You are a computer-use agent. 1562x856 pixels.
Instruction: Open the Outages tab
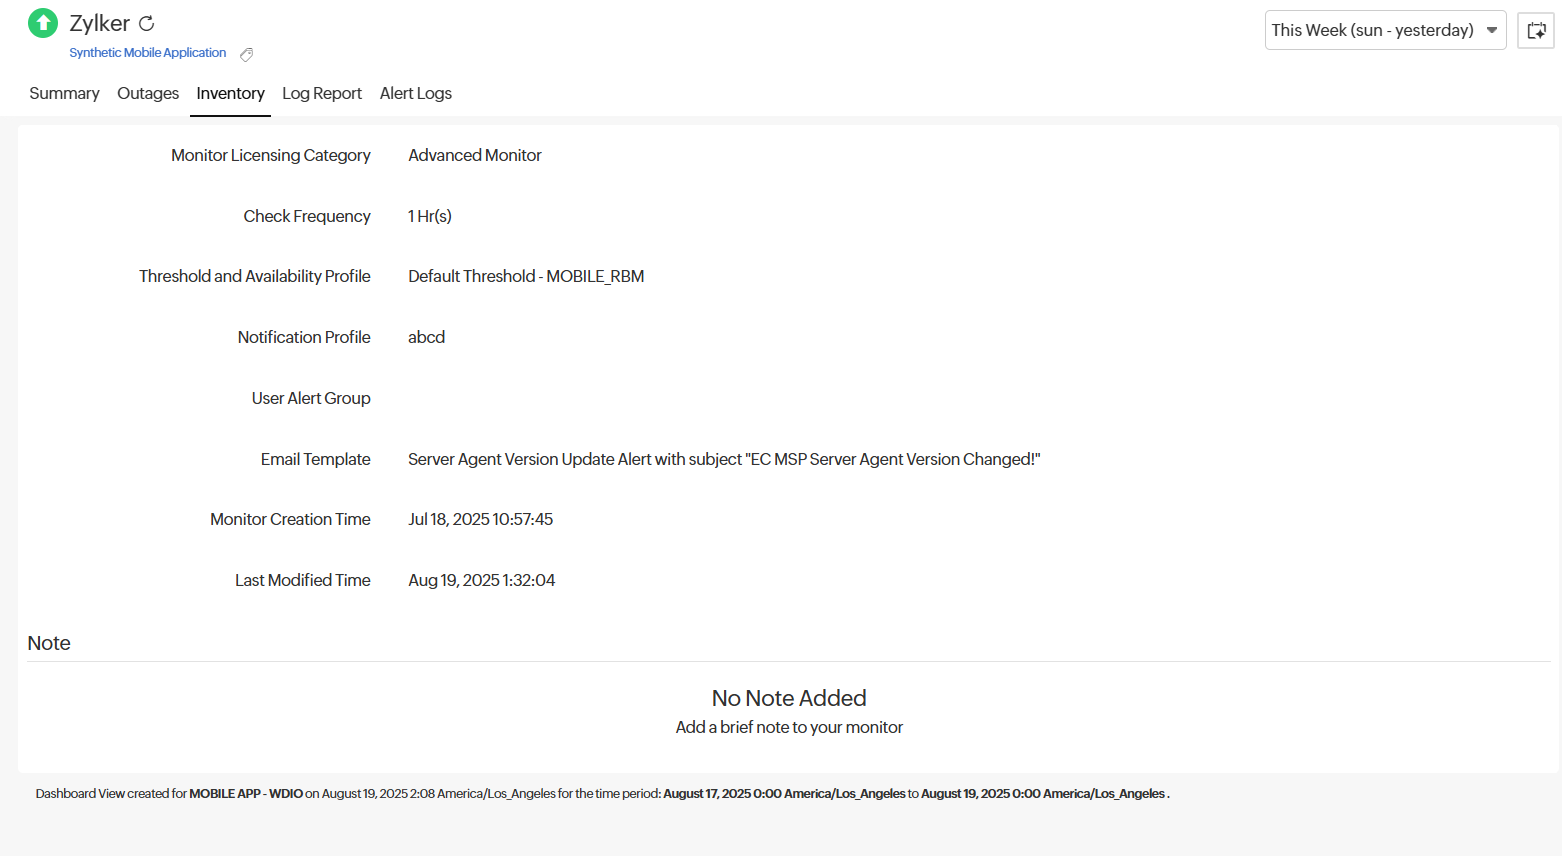pyautogui.click(x=148, y=93)
